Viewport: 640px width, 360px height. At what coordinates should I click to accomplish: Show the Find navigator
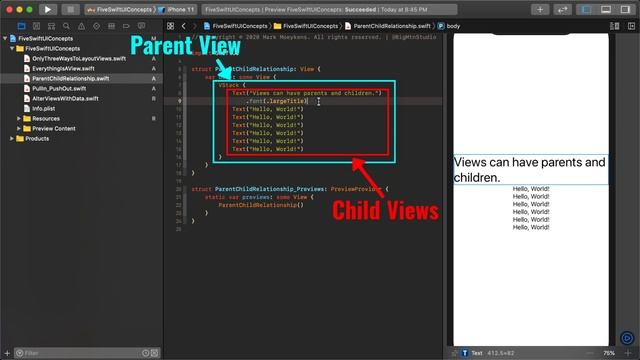pyautogui.click(x=66, y=26)
